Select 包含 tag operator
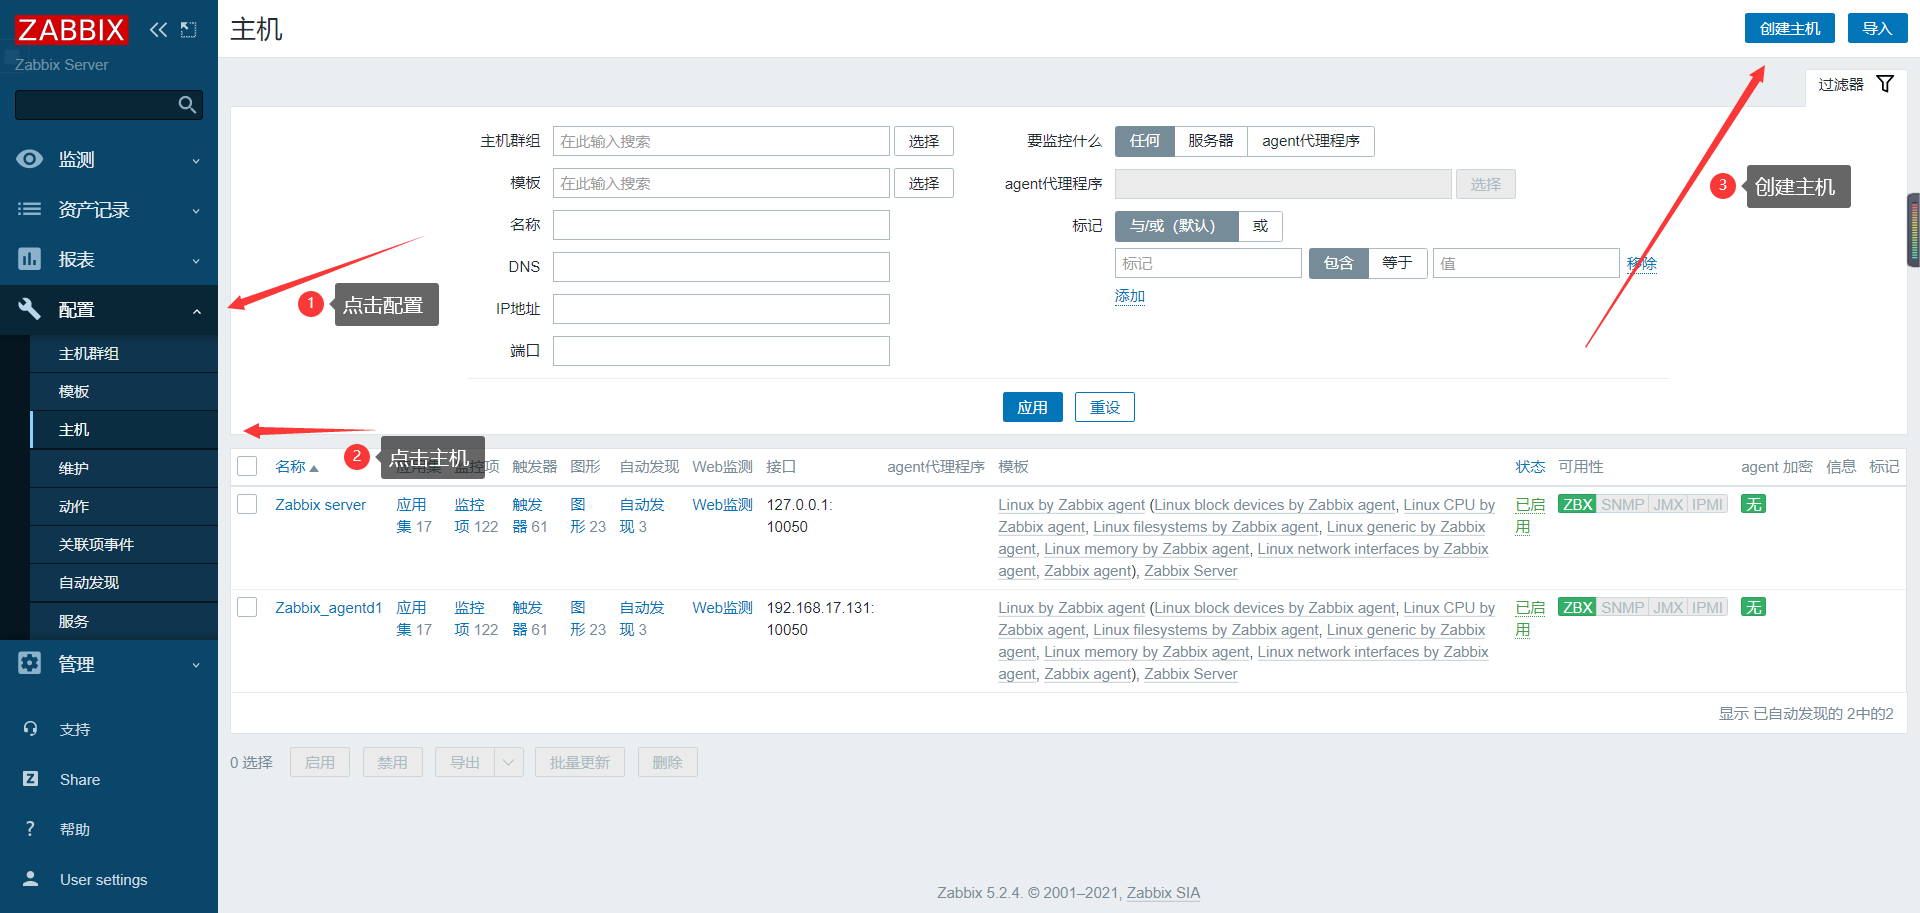This screenshot has width=1920, height=913. [x=1338, y=263]
